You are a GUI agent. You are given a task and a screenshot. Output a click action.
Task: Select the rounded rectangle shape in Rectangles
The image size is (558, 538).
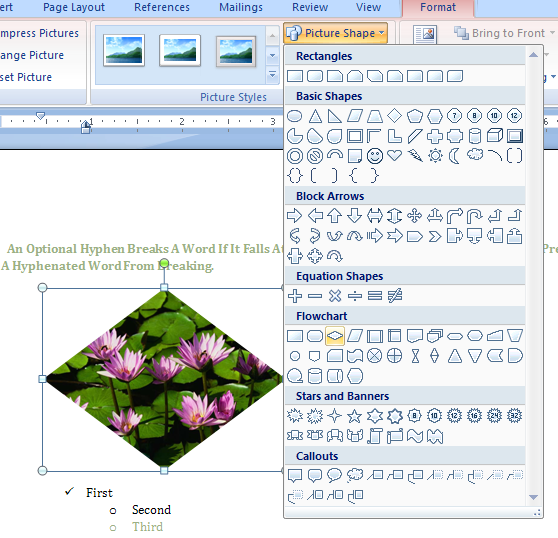[315, 76]
